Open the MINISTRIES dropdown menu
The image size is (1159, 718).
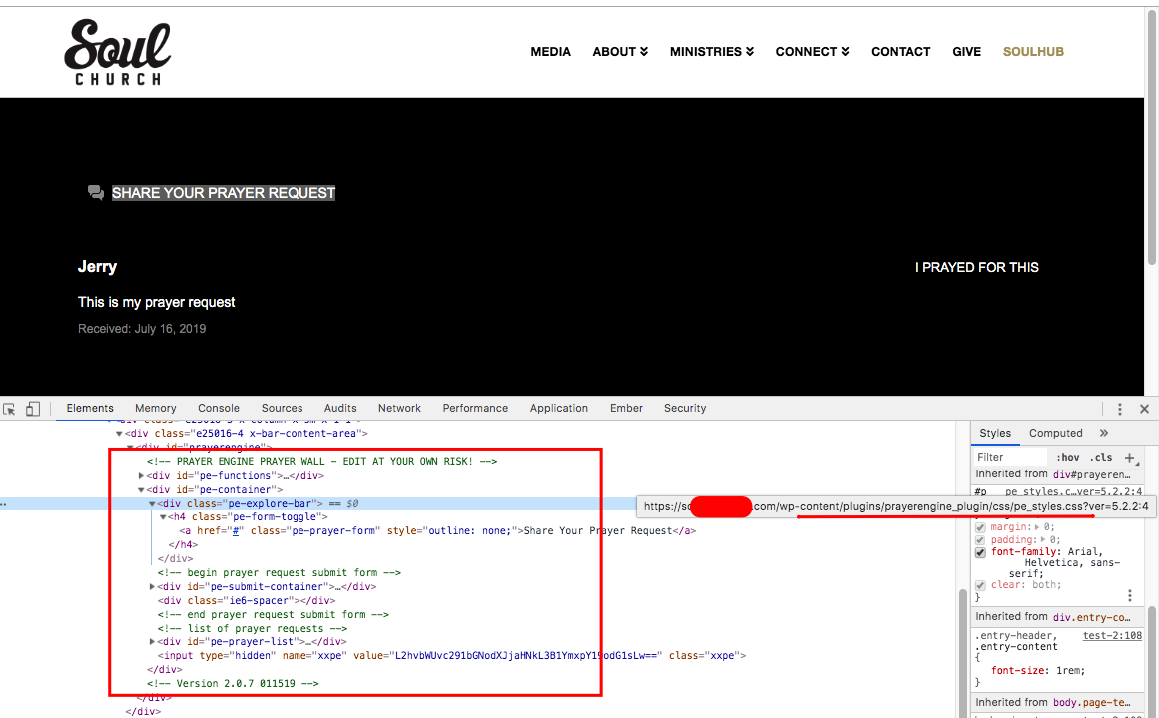712,52
